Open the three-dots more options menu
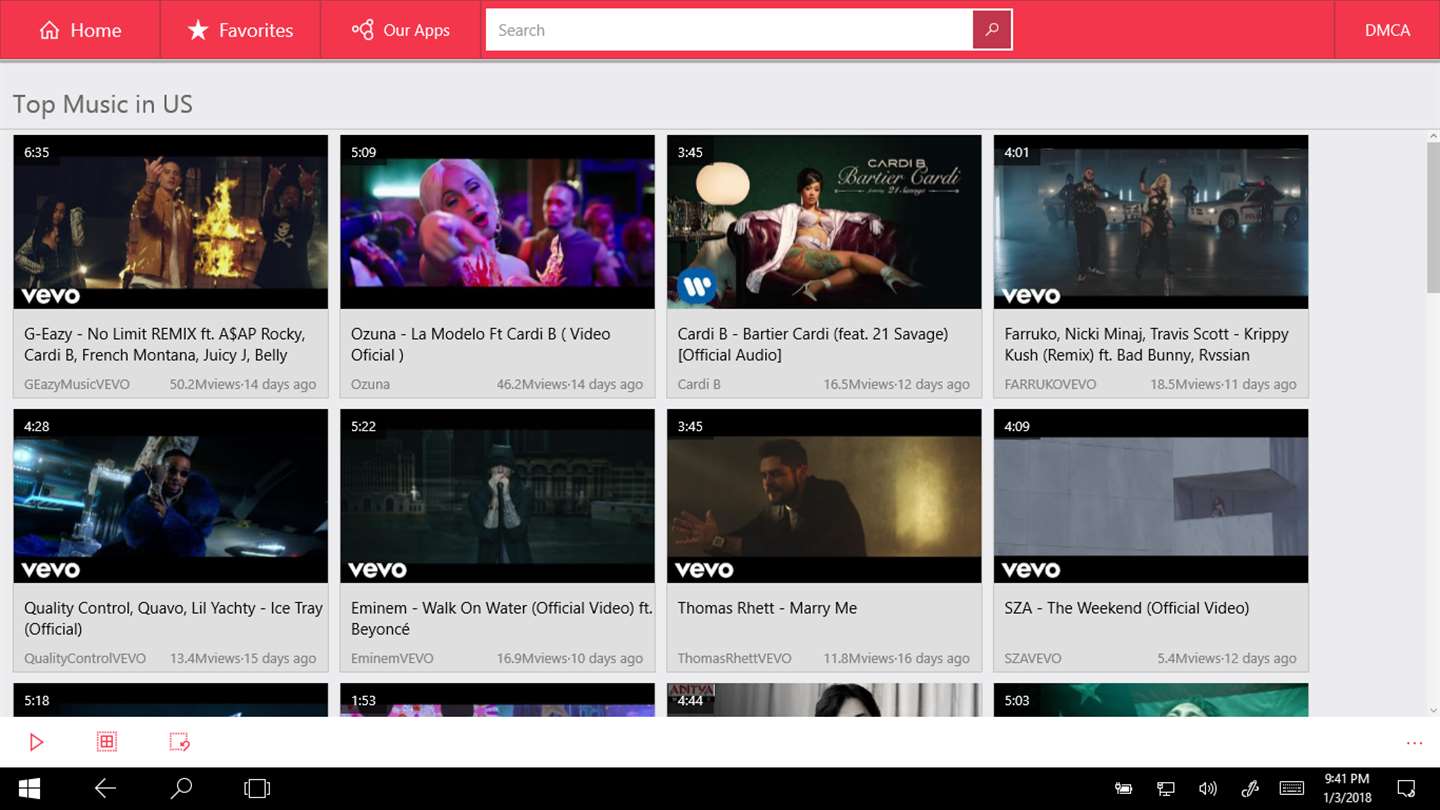 click(1414, 743)
